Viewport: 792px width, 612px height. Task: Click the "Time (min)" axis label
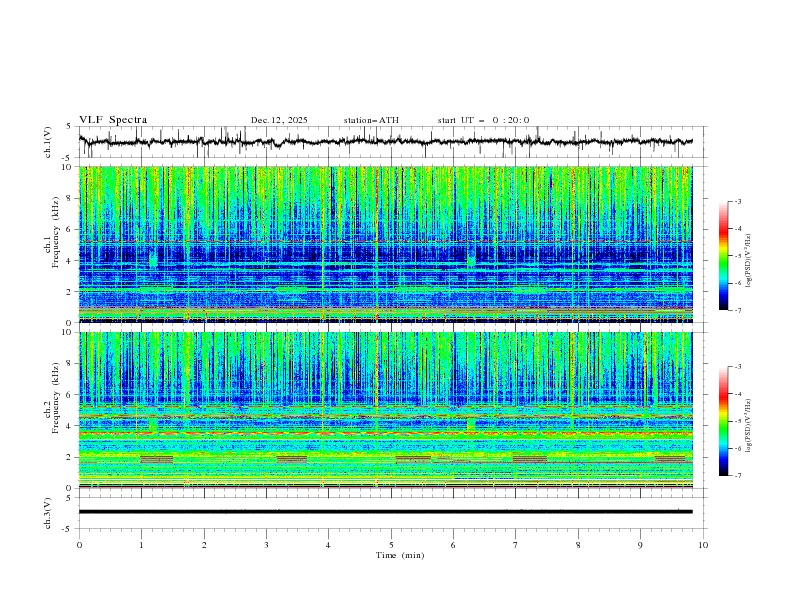click(400, 555)
